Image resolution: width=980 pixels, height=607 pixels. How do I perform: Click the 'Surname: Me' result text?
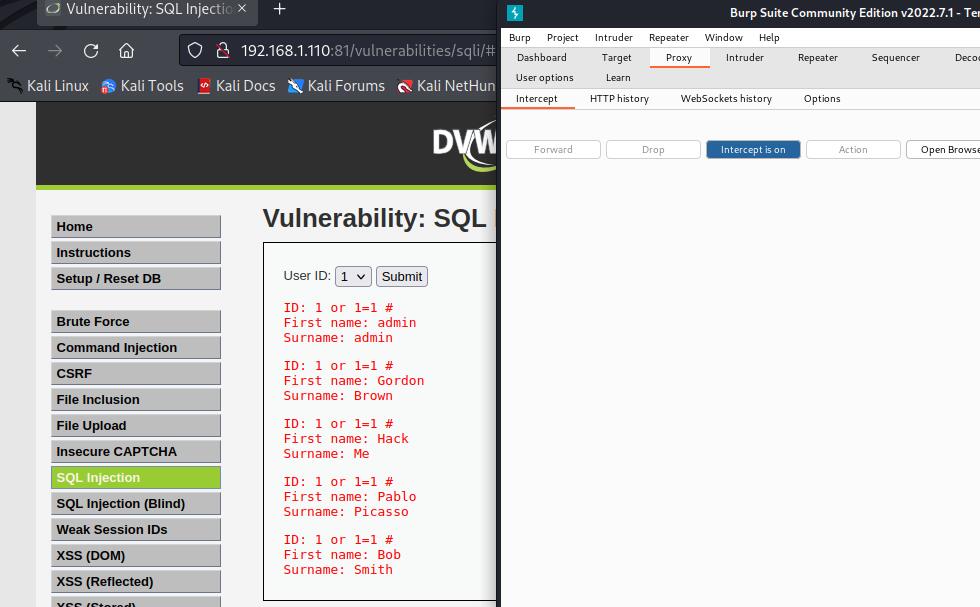point(326,454)
